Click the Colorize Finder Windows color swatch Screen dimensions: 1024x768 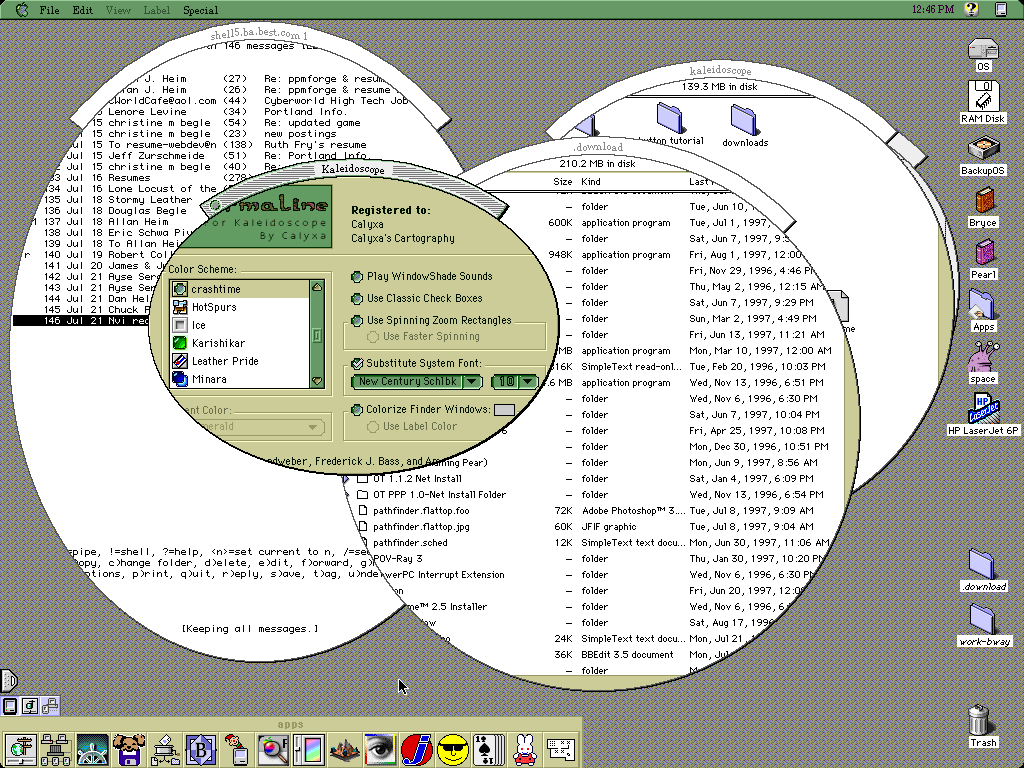(504, 409)
